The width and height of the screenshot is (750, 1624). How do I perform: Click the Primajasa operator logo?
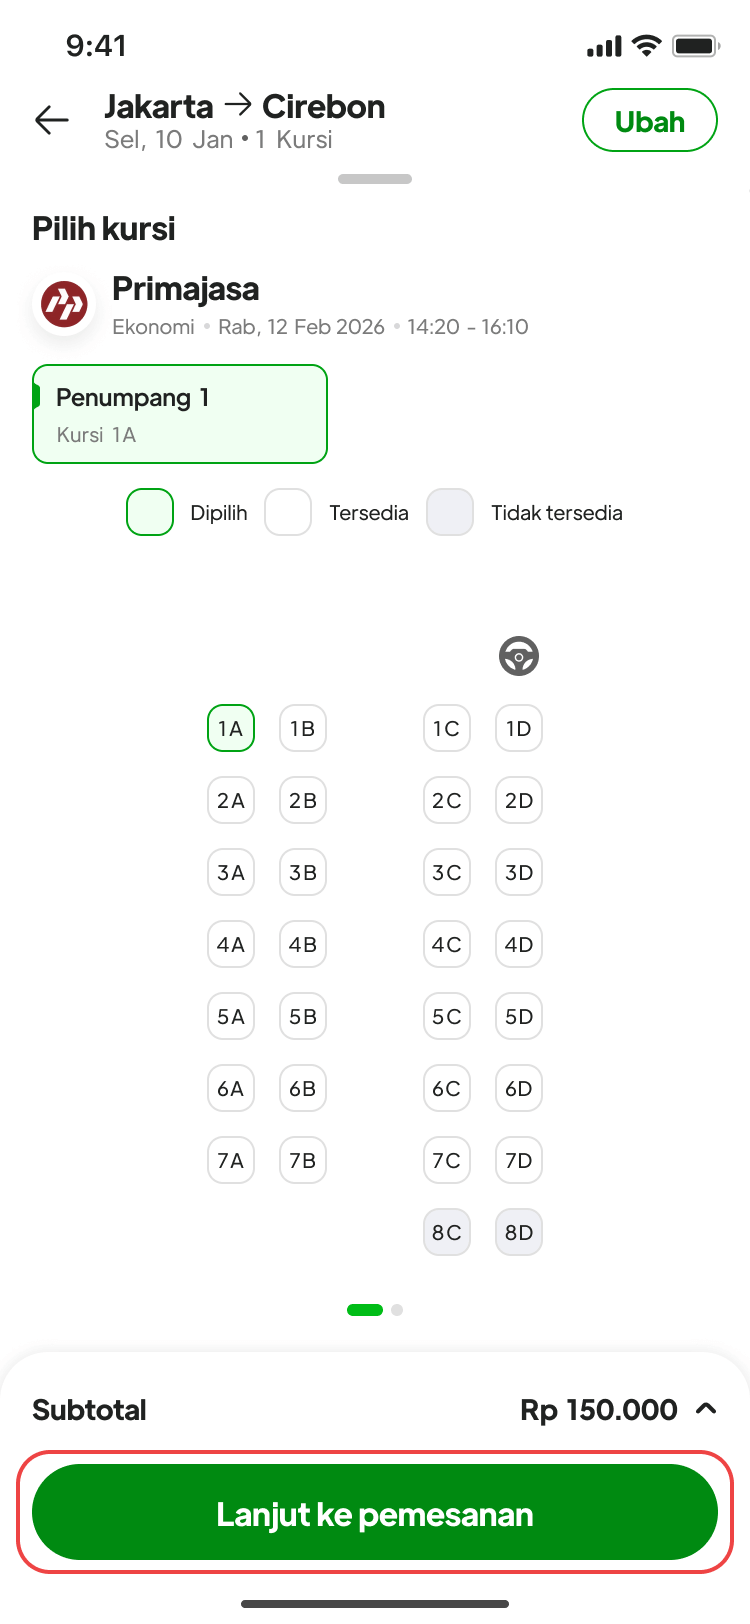pyautogui.click(x=64, y=305)
